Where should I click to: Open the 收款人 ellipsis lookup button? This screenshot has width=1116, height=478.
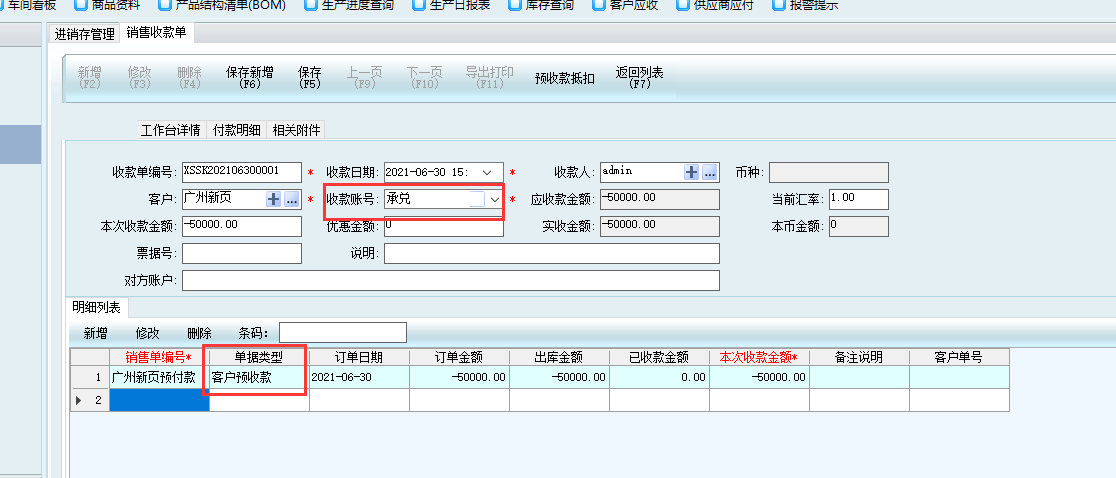click(x=710, y=173)
